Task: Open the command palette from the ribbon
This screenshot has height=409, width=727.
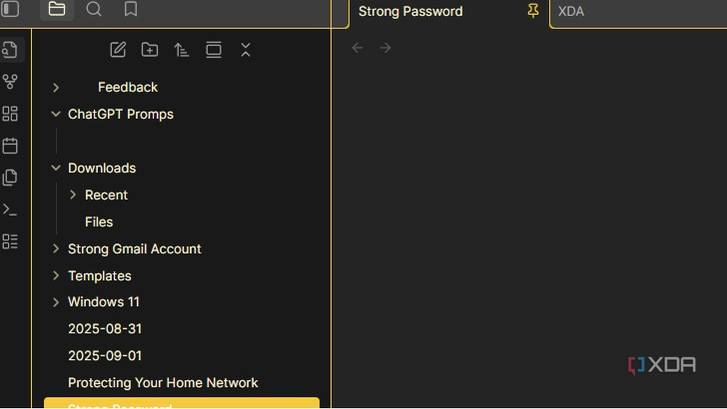Action: point(10,210)
